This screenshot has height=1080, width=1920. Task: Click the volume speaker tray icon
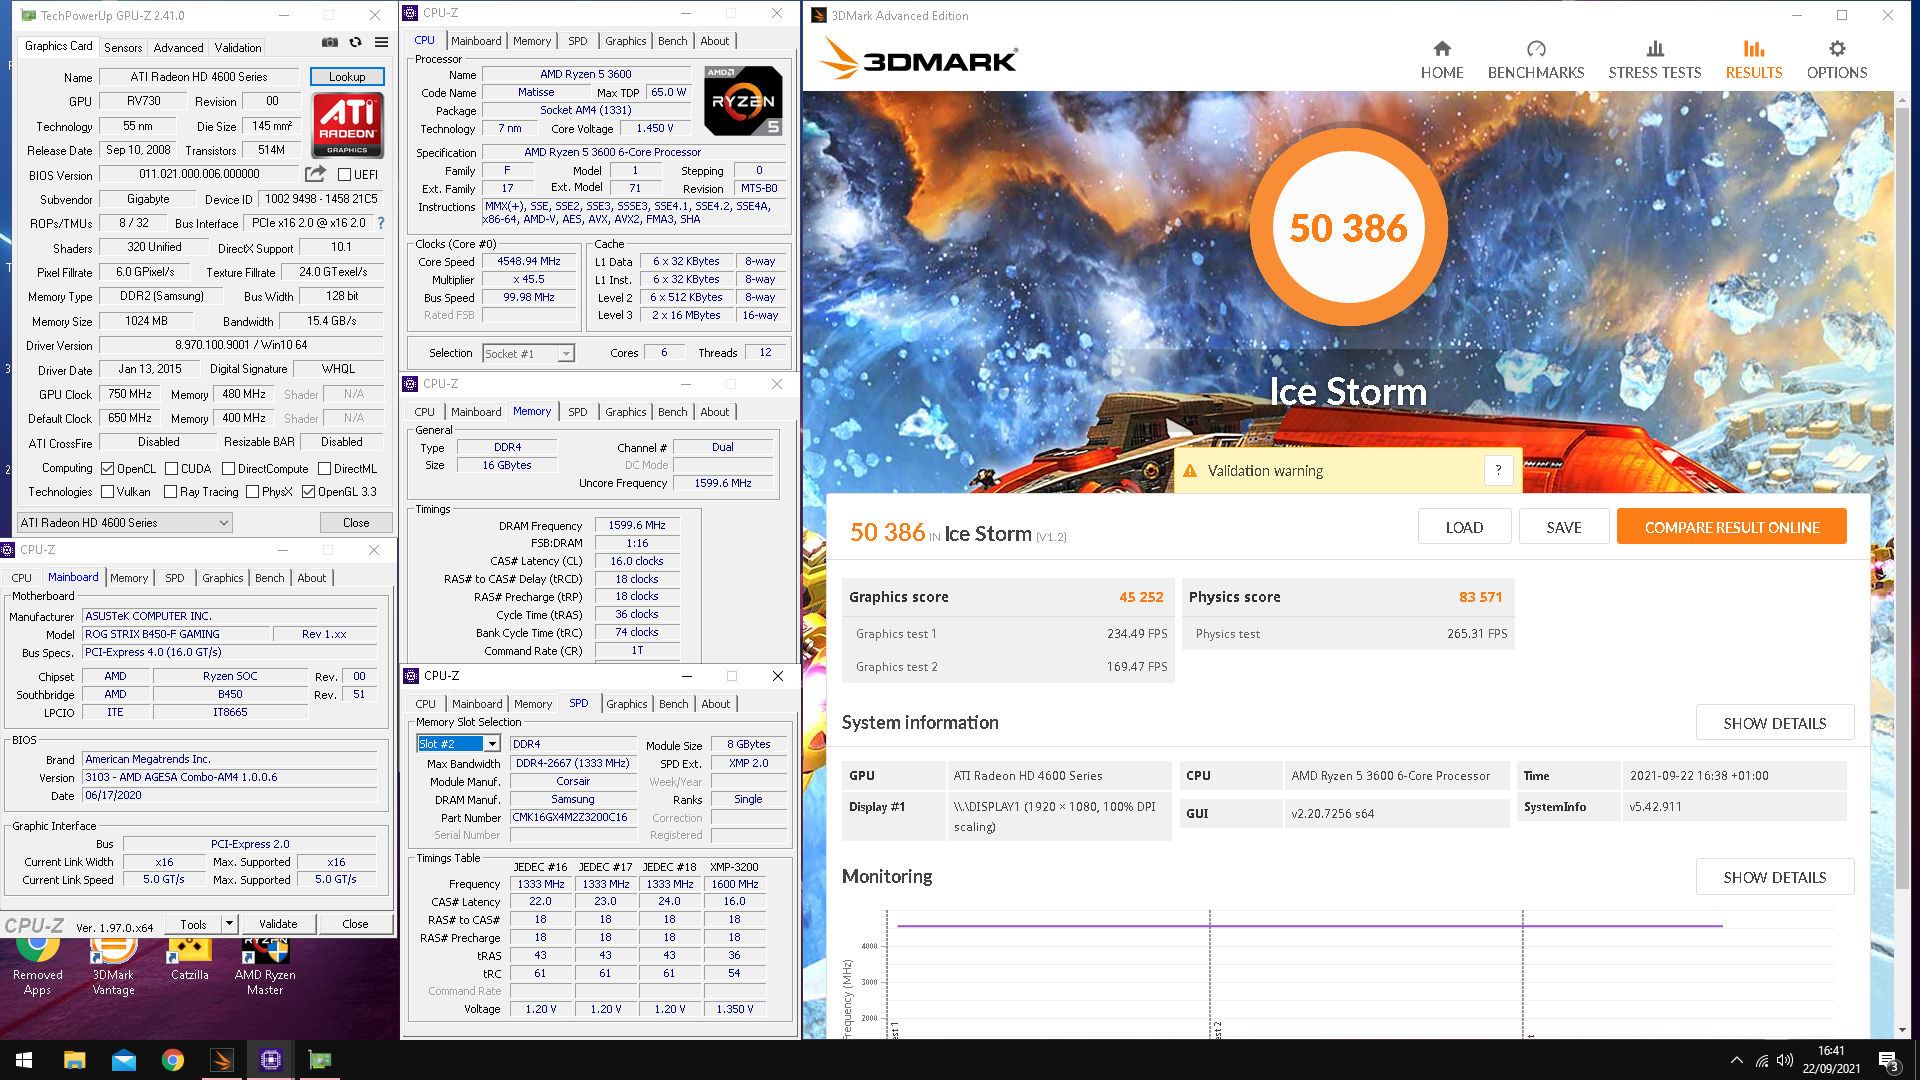click(x=1784, y=1060)
